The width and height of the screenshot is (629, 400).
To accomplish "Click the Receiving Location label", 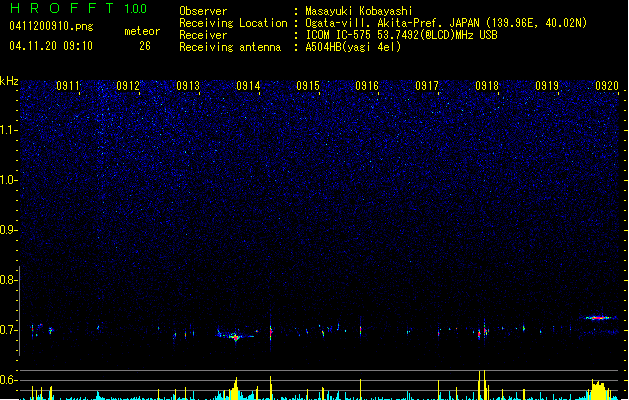I will point(233,23).
